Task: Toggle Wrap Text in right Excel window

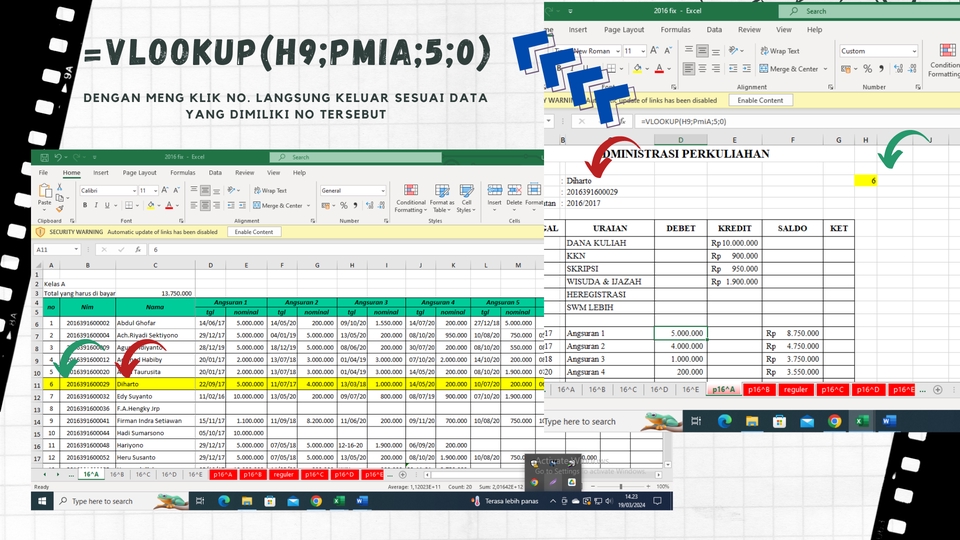Action: [780, 51]
